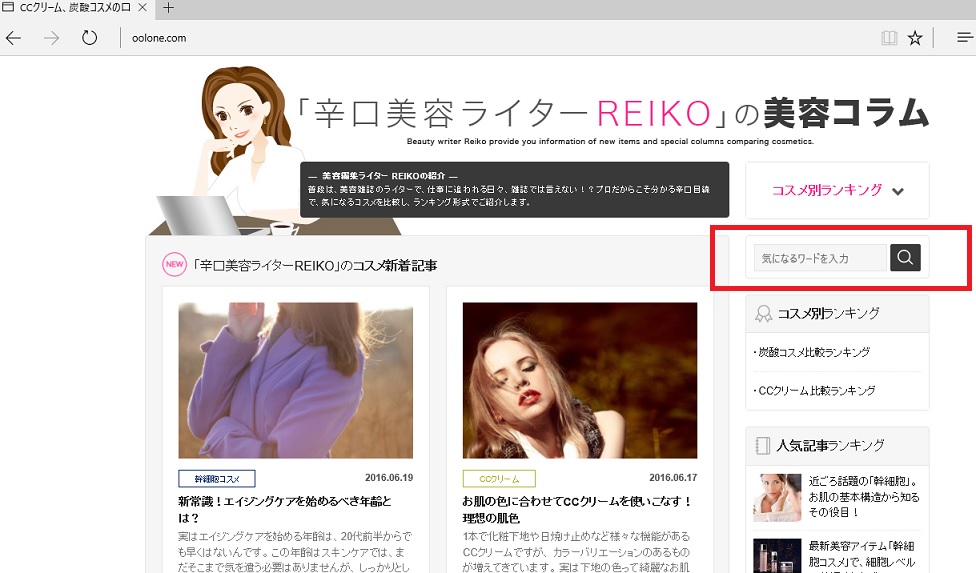Open a new tab with plus button
This screenshot has height=573, width=976.
click(168, 7)
